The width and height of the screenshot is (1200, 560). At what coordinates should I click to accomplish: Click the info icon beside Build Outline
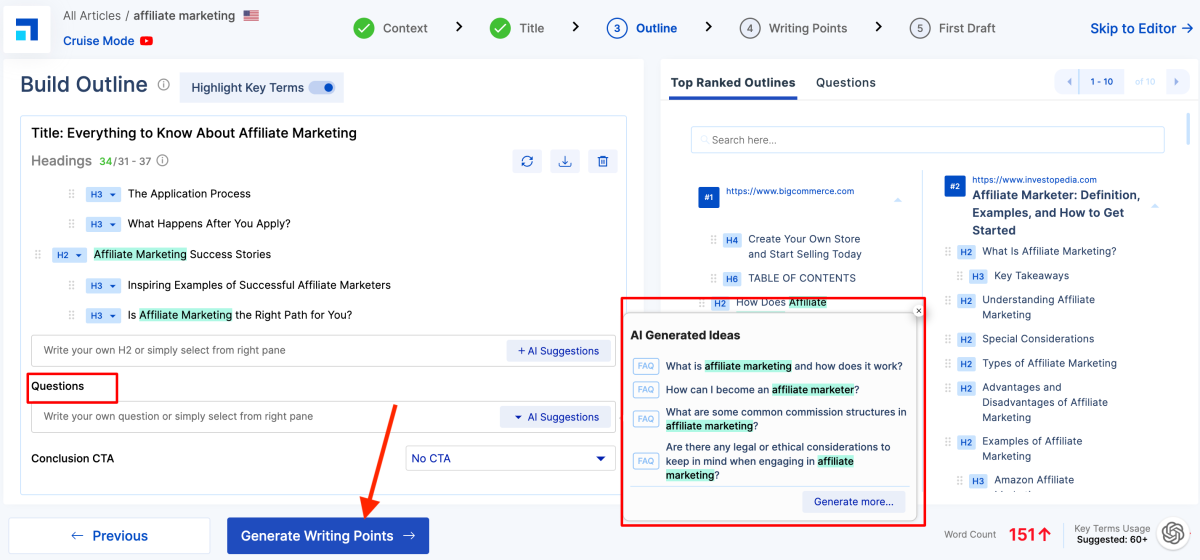point(164,86)
